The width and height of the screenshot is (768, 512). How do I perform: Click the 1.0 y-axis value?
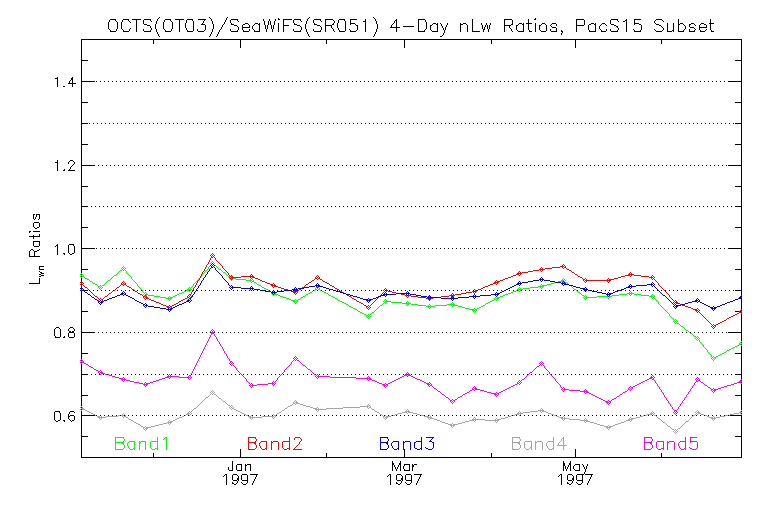65,249
